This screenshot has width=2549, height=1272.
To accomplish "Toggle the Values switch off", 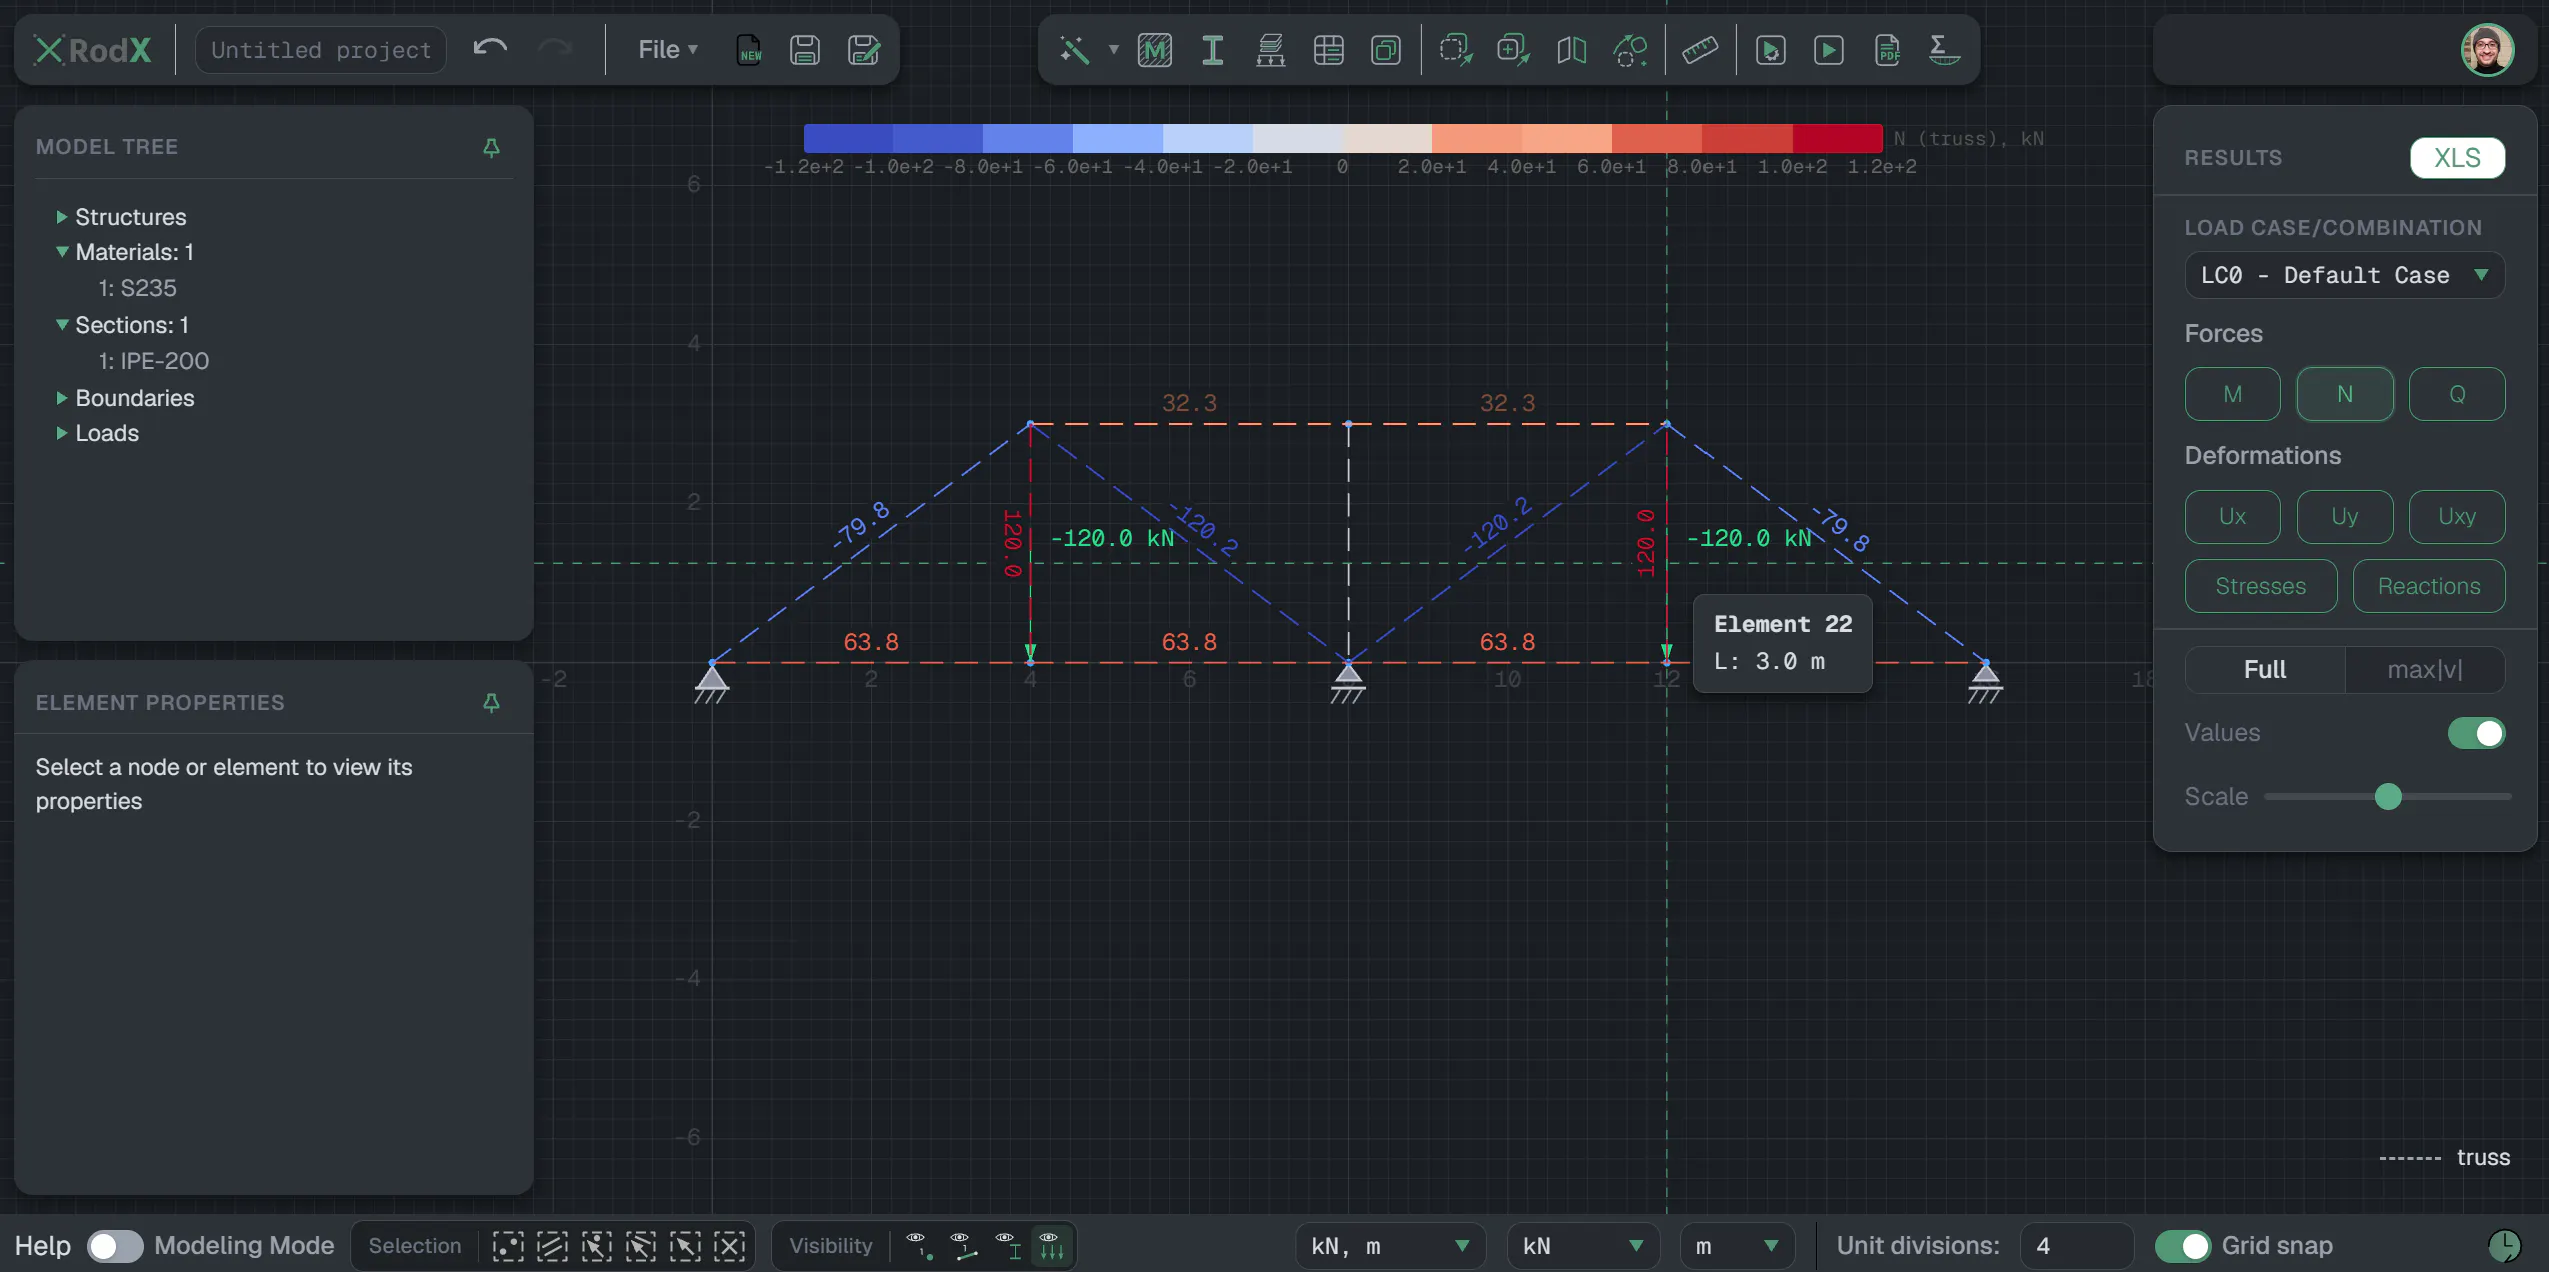I will 2476,733.
